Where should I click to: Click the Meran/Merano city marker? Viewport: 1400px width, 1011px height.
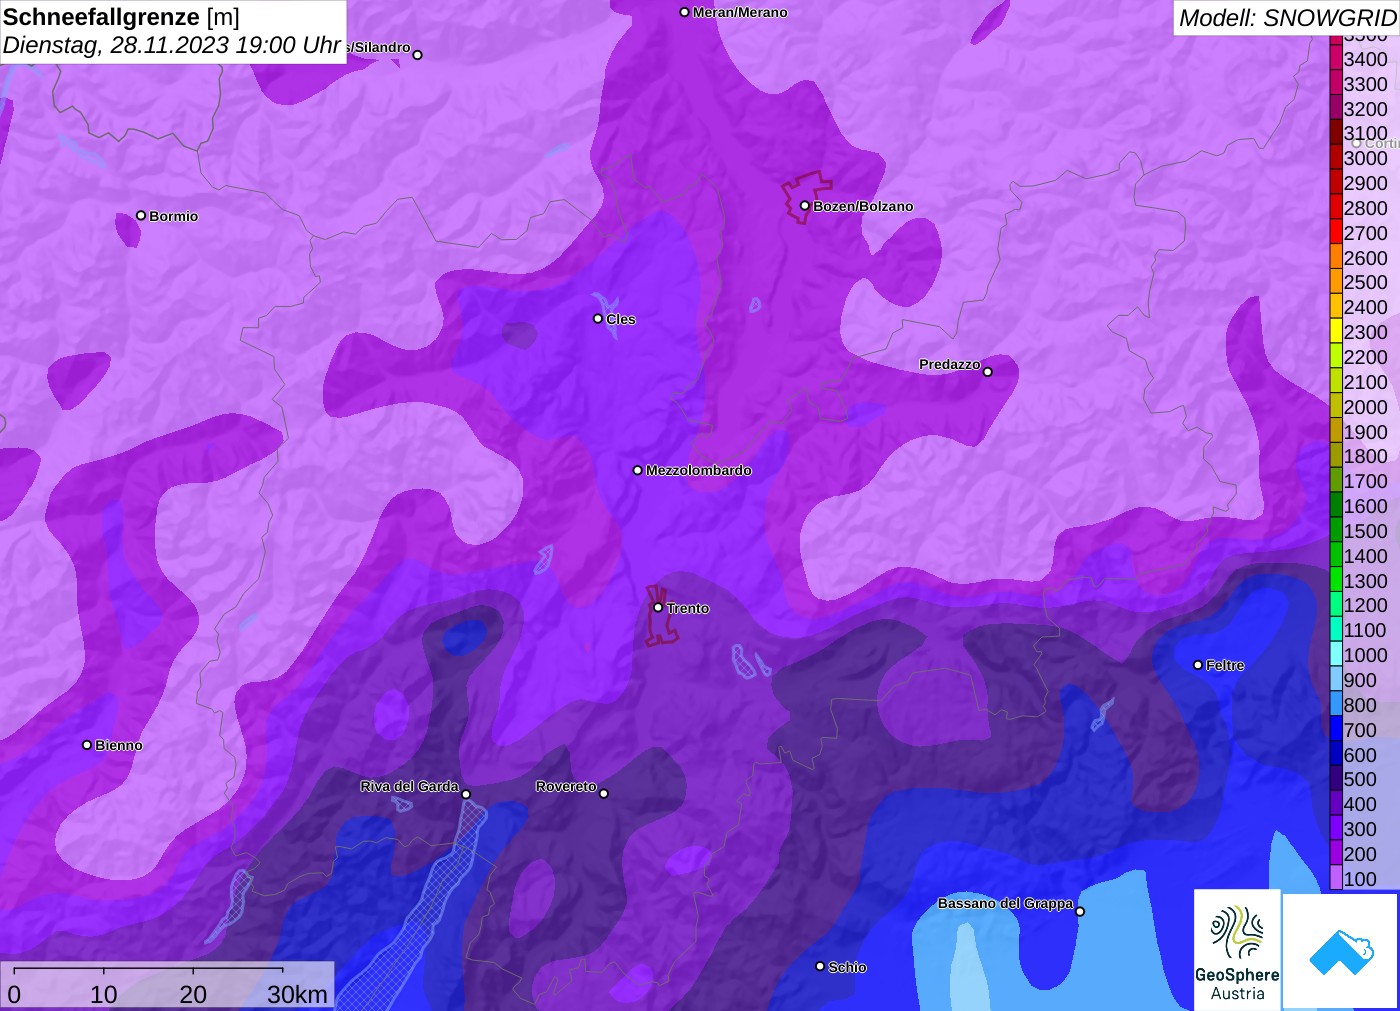[x=685, y=12]
